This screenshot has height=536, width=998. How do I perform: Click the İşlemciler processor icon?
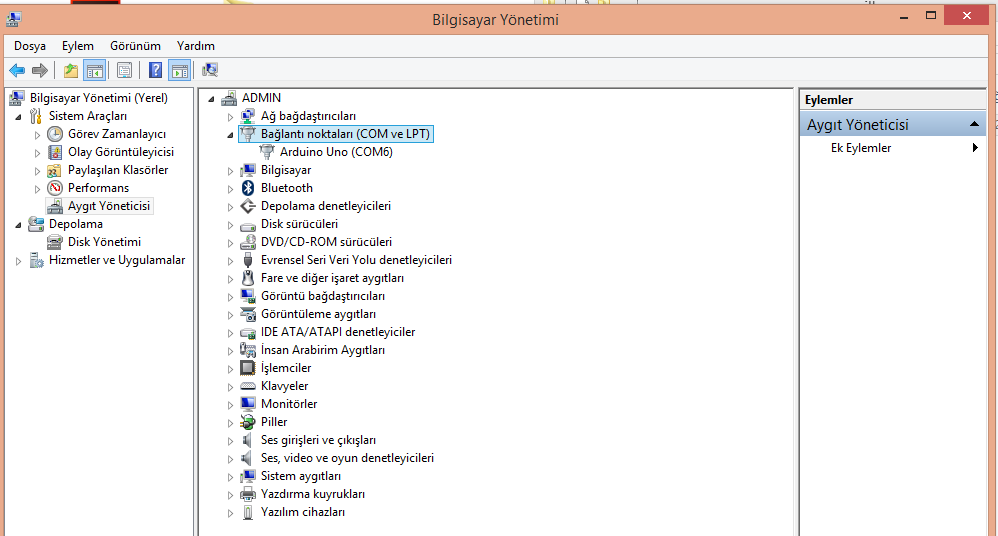coord(248,368)
